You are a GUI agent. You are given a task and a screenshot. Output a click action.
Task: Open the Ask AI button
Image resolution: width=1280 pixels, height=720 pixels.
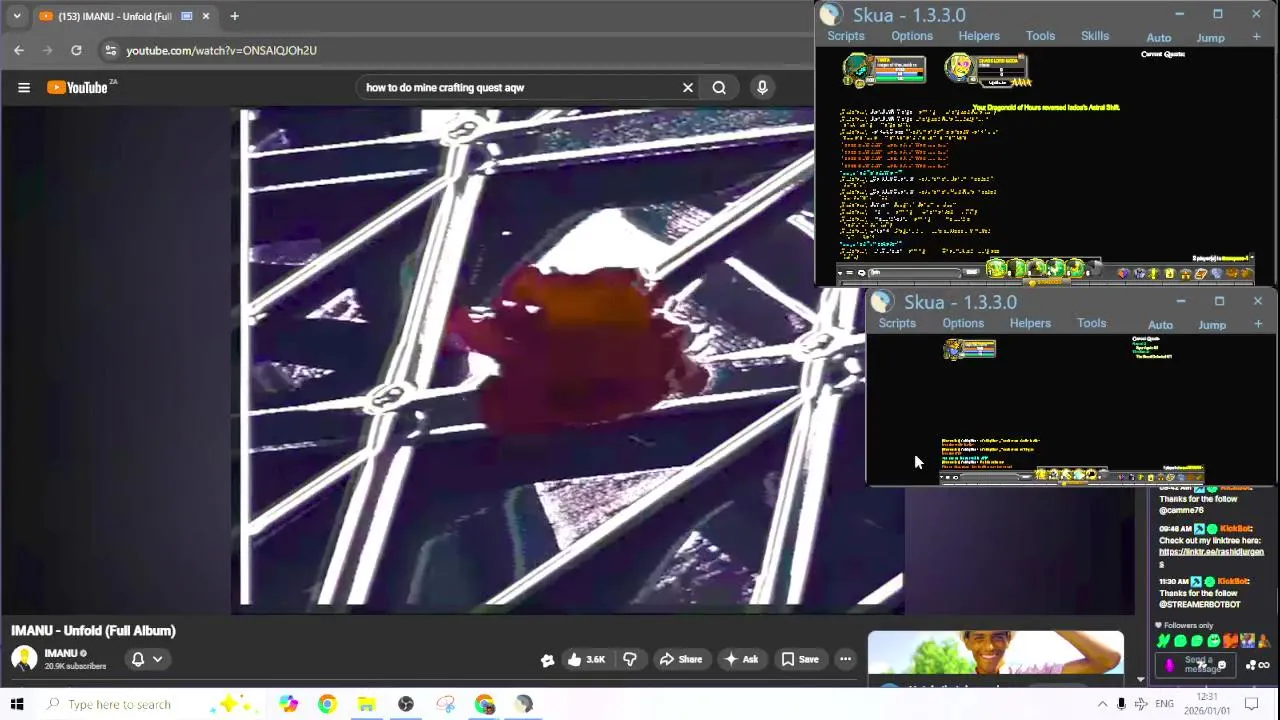(x=741, y=659)
